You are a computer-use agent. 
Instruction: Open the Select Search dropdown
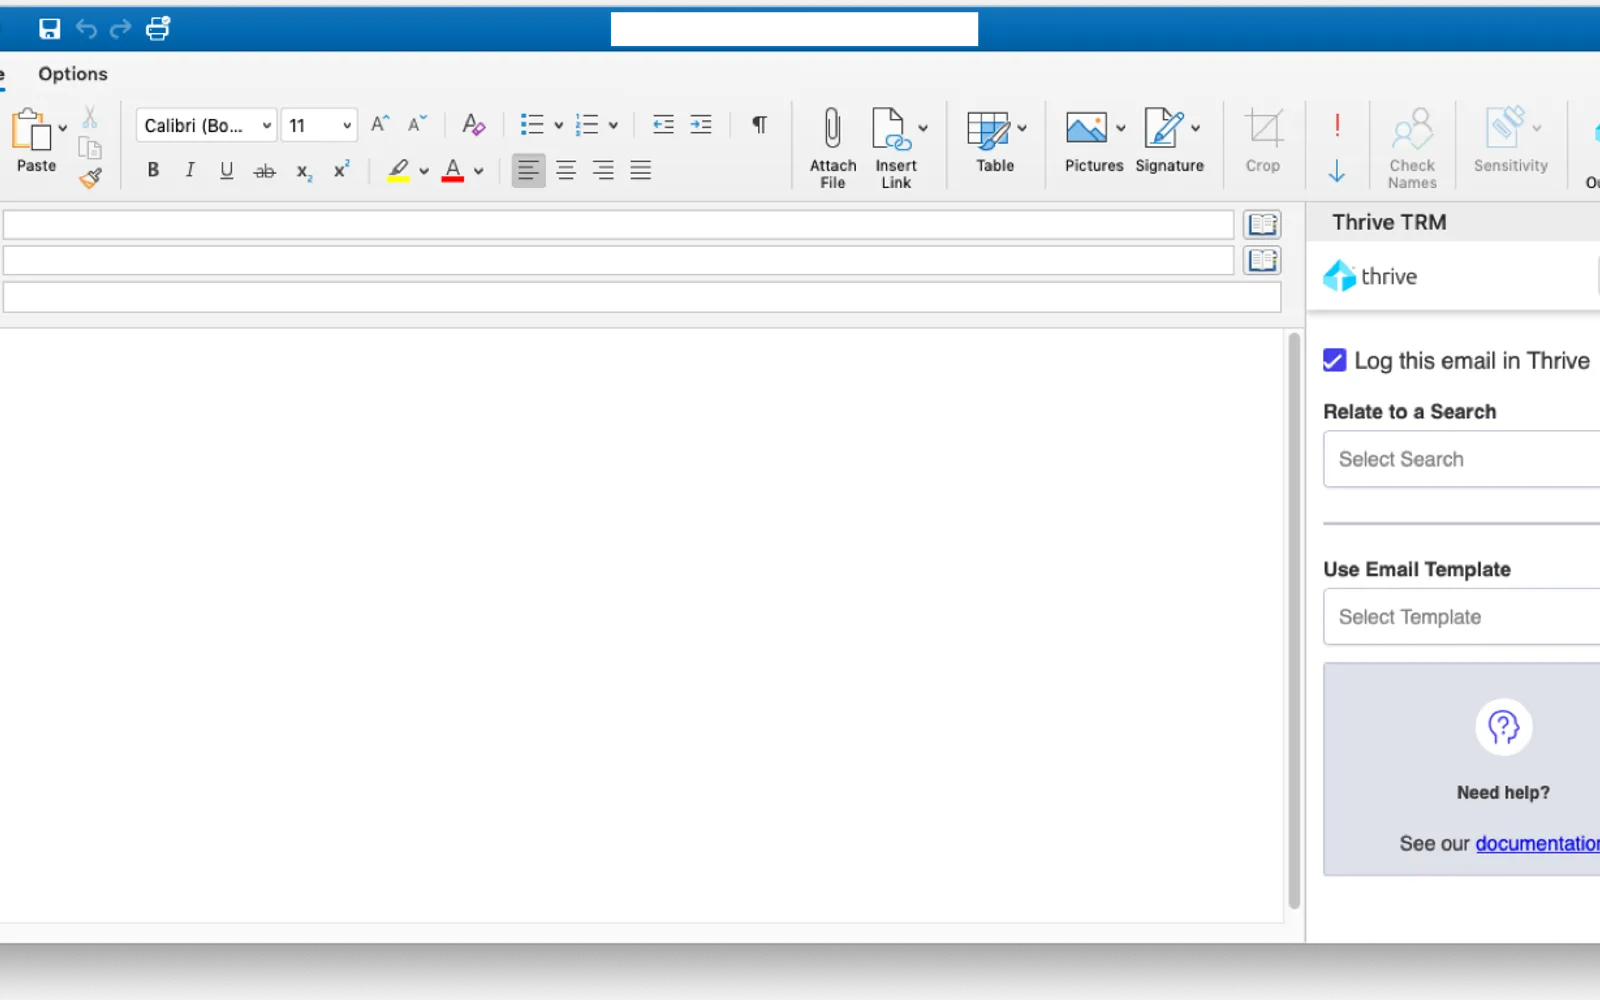(x=1461, y=459)
